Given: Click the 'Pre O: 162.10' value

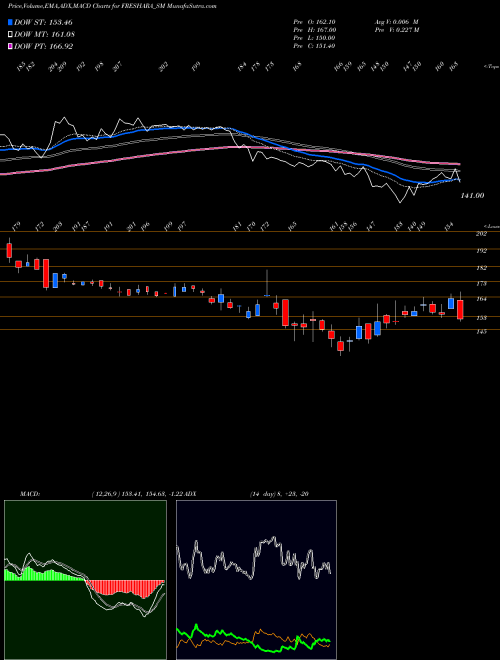Looking at the screenshot, I should [314, 21].
